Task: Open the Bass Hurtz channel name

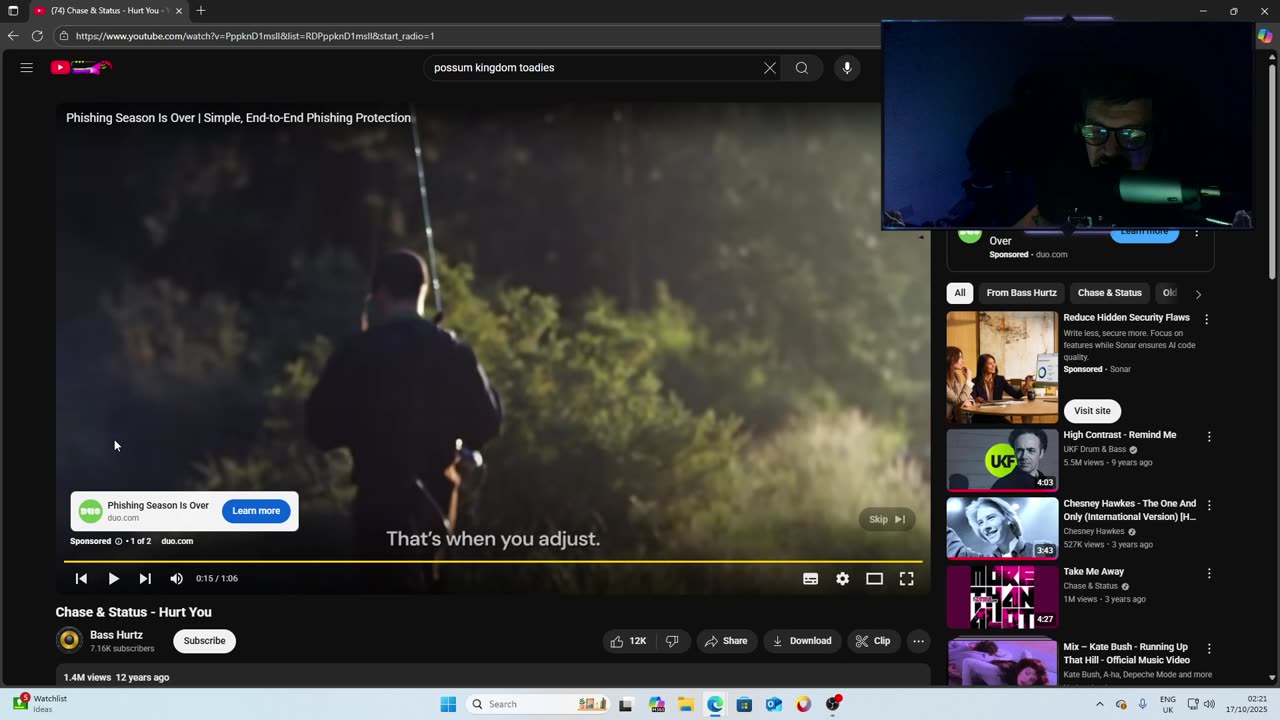Action: click(x=116, y=635)
